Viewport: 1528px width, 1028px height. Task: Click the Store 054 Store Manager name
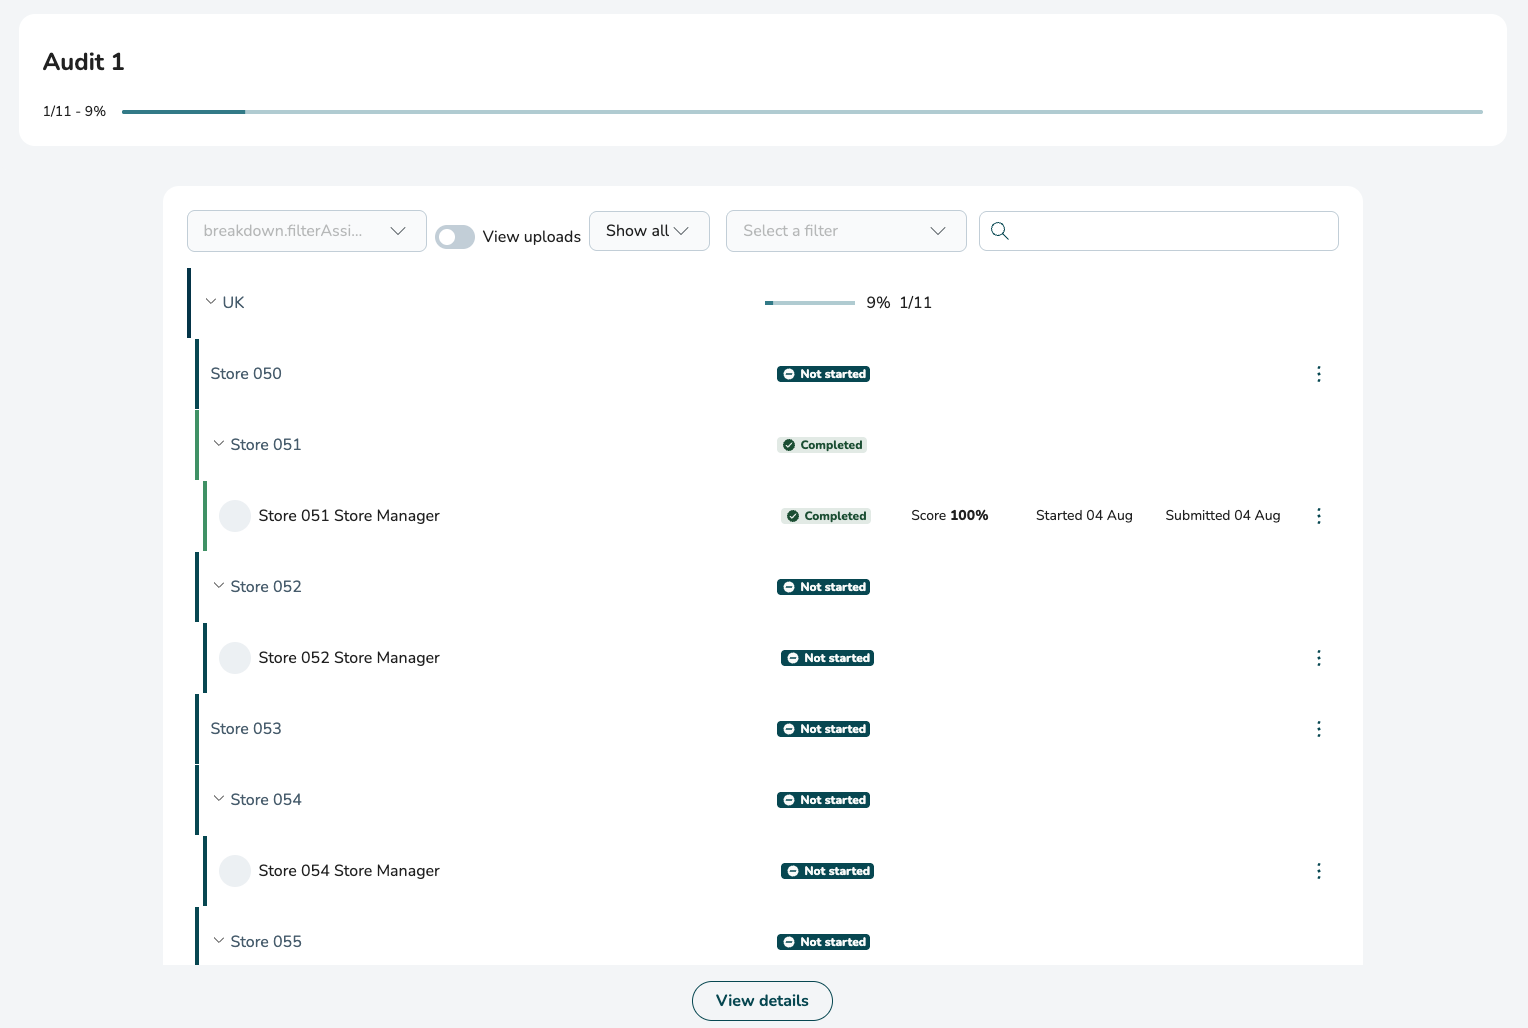[x=349, y=871]
